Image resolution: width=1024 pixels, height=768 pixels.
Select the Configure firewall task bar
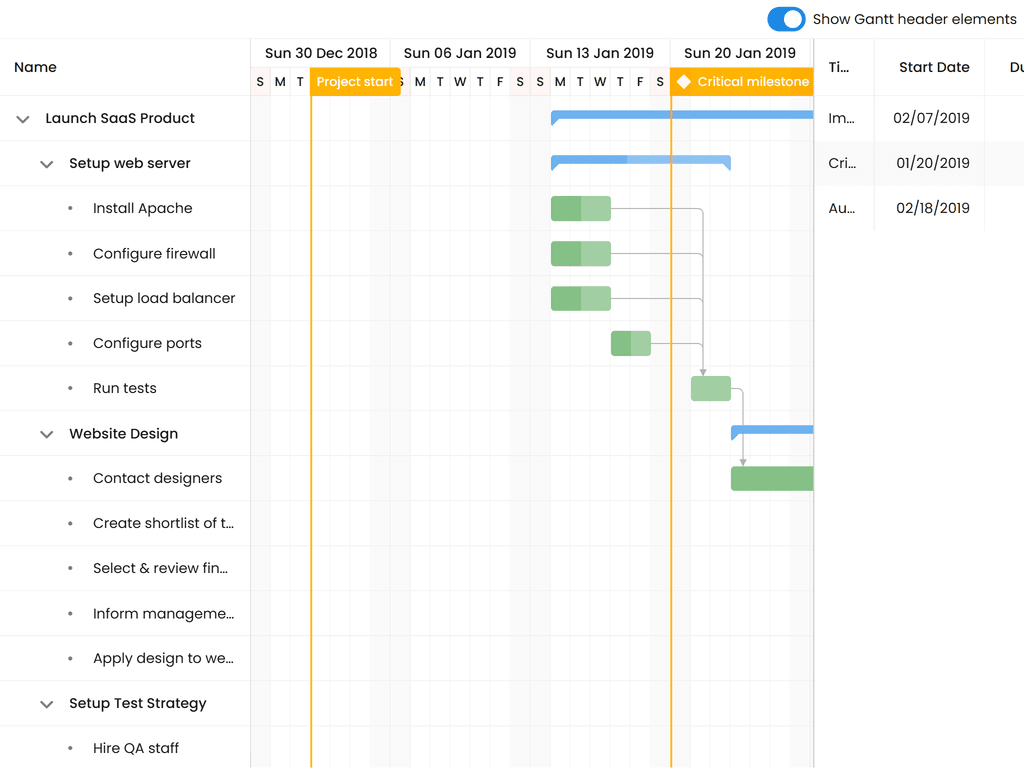[580, 253]
